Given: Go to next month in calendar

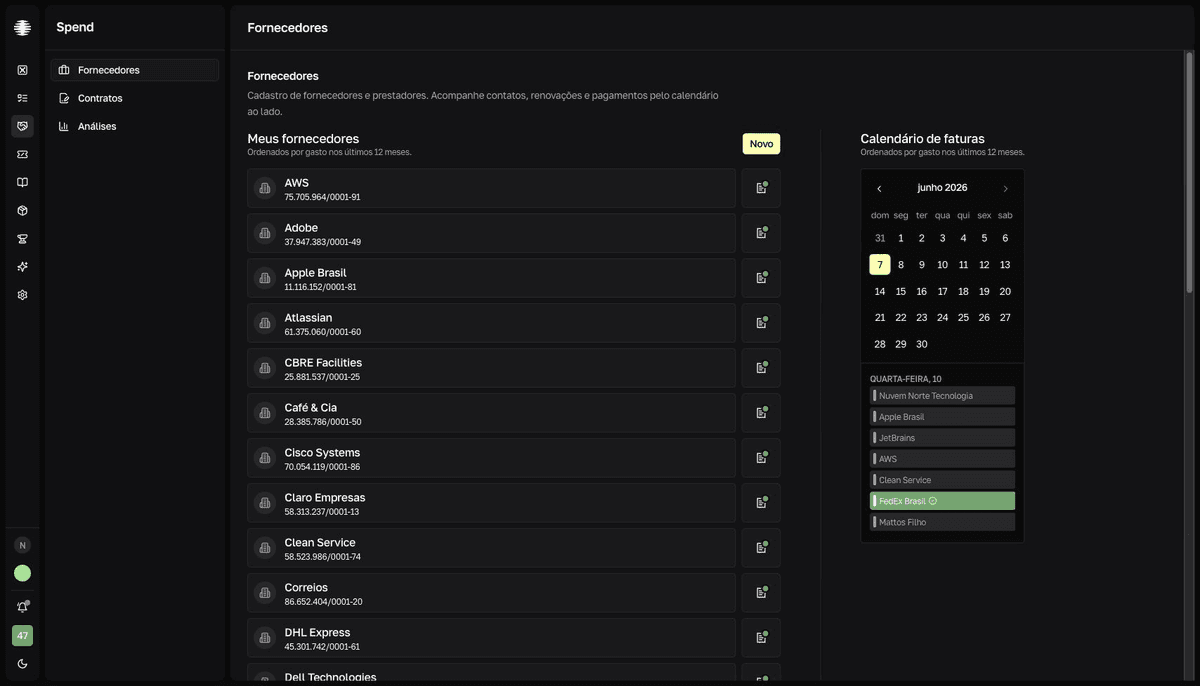Looking at the screenshot, I should [x=1005, y=188].
